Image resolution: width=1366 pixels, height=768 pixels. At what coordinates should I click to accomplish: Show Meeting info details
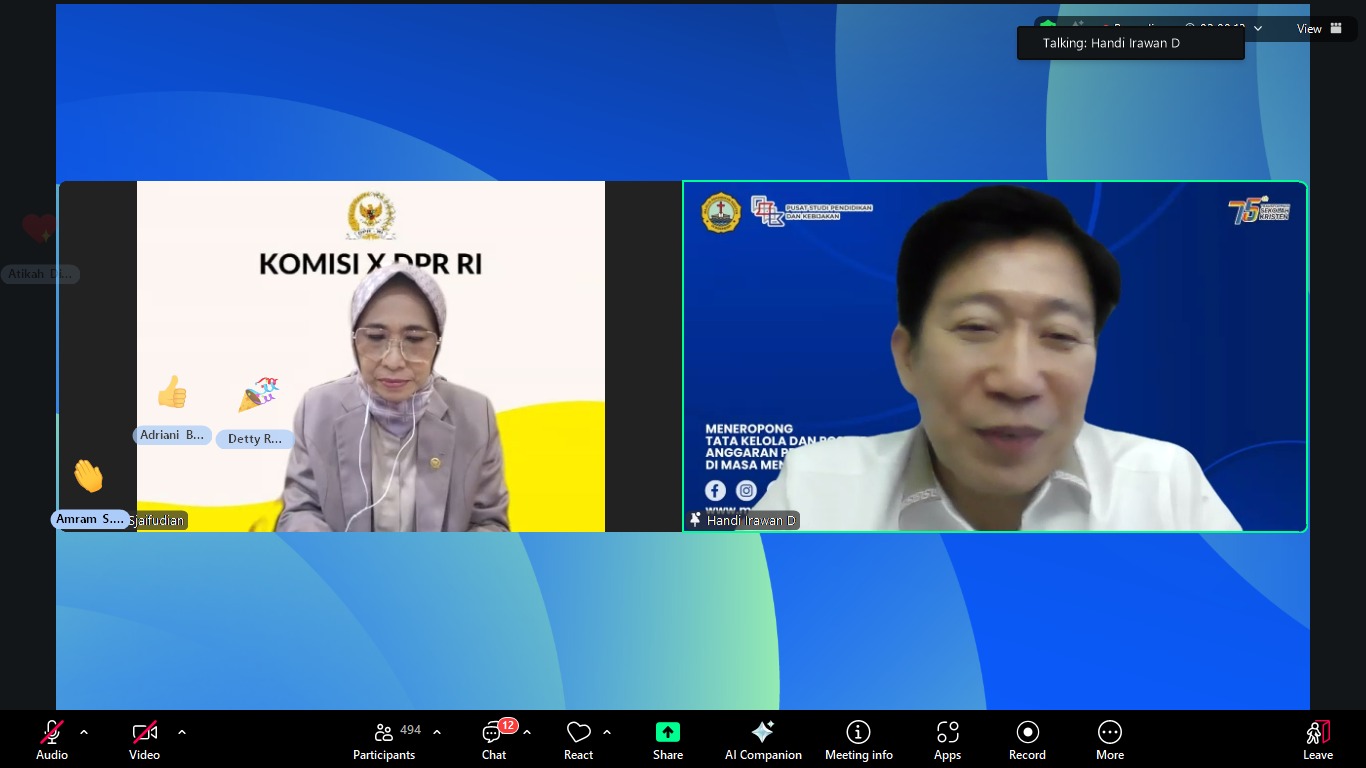coord(858,740)
